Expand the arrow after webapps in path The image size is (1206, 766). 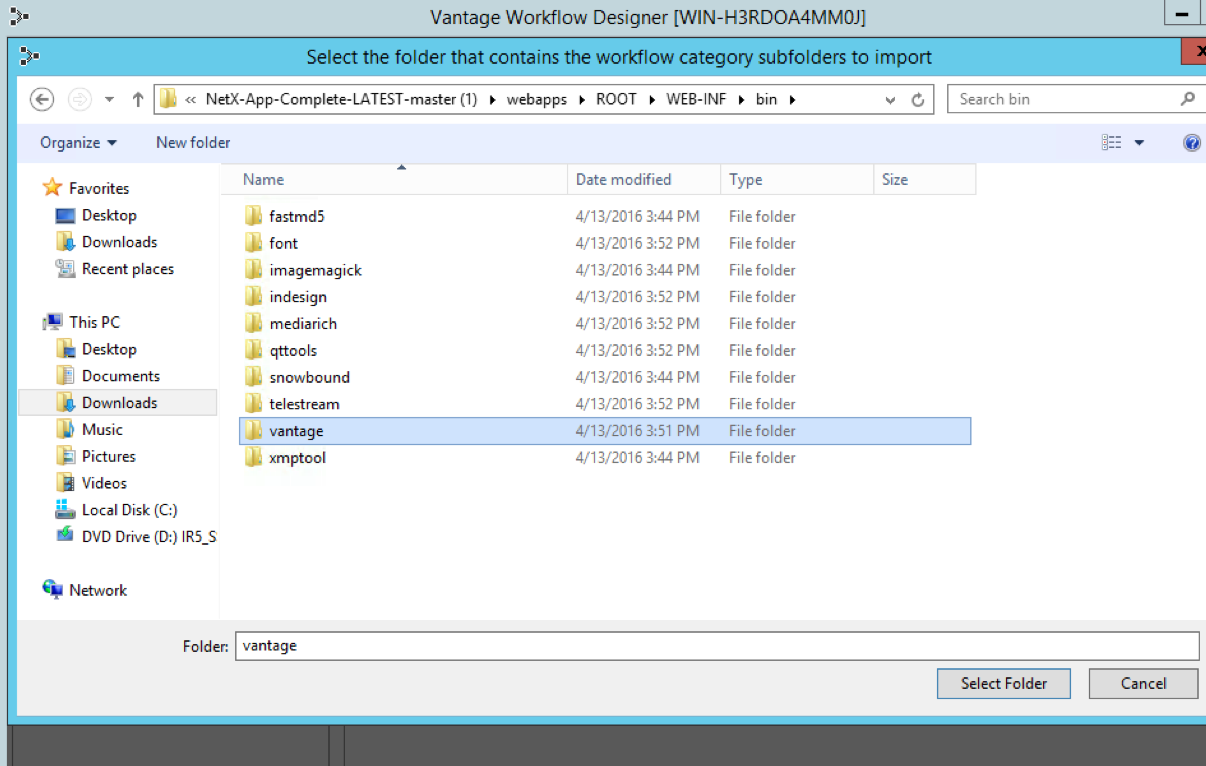(x=581, y=100)
